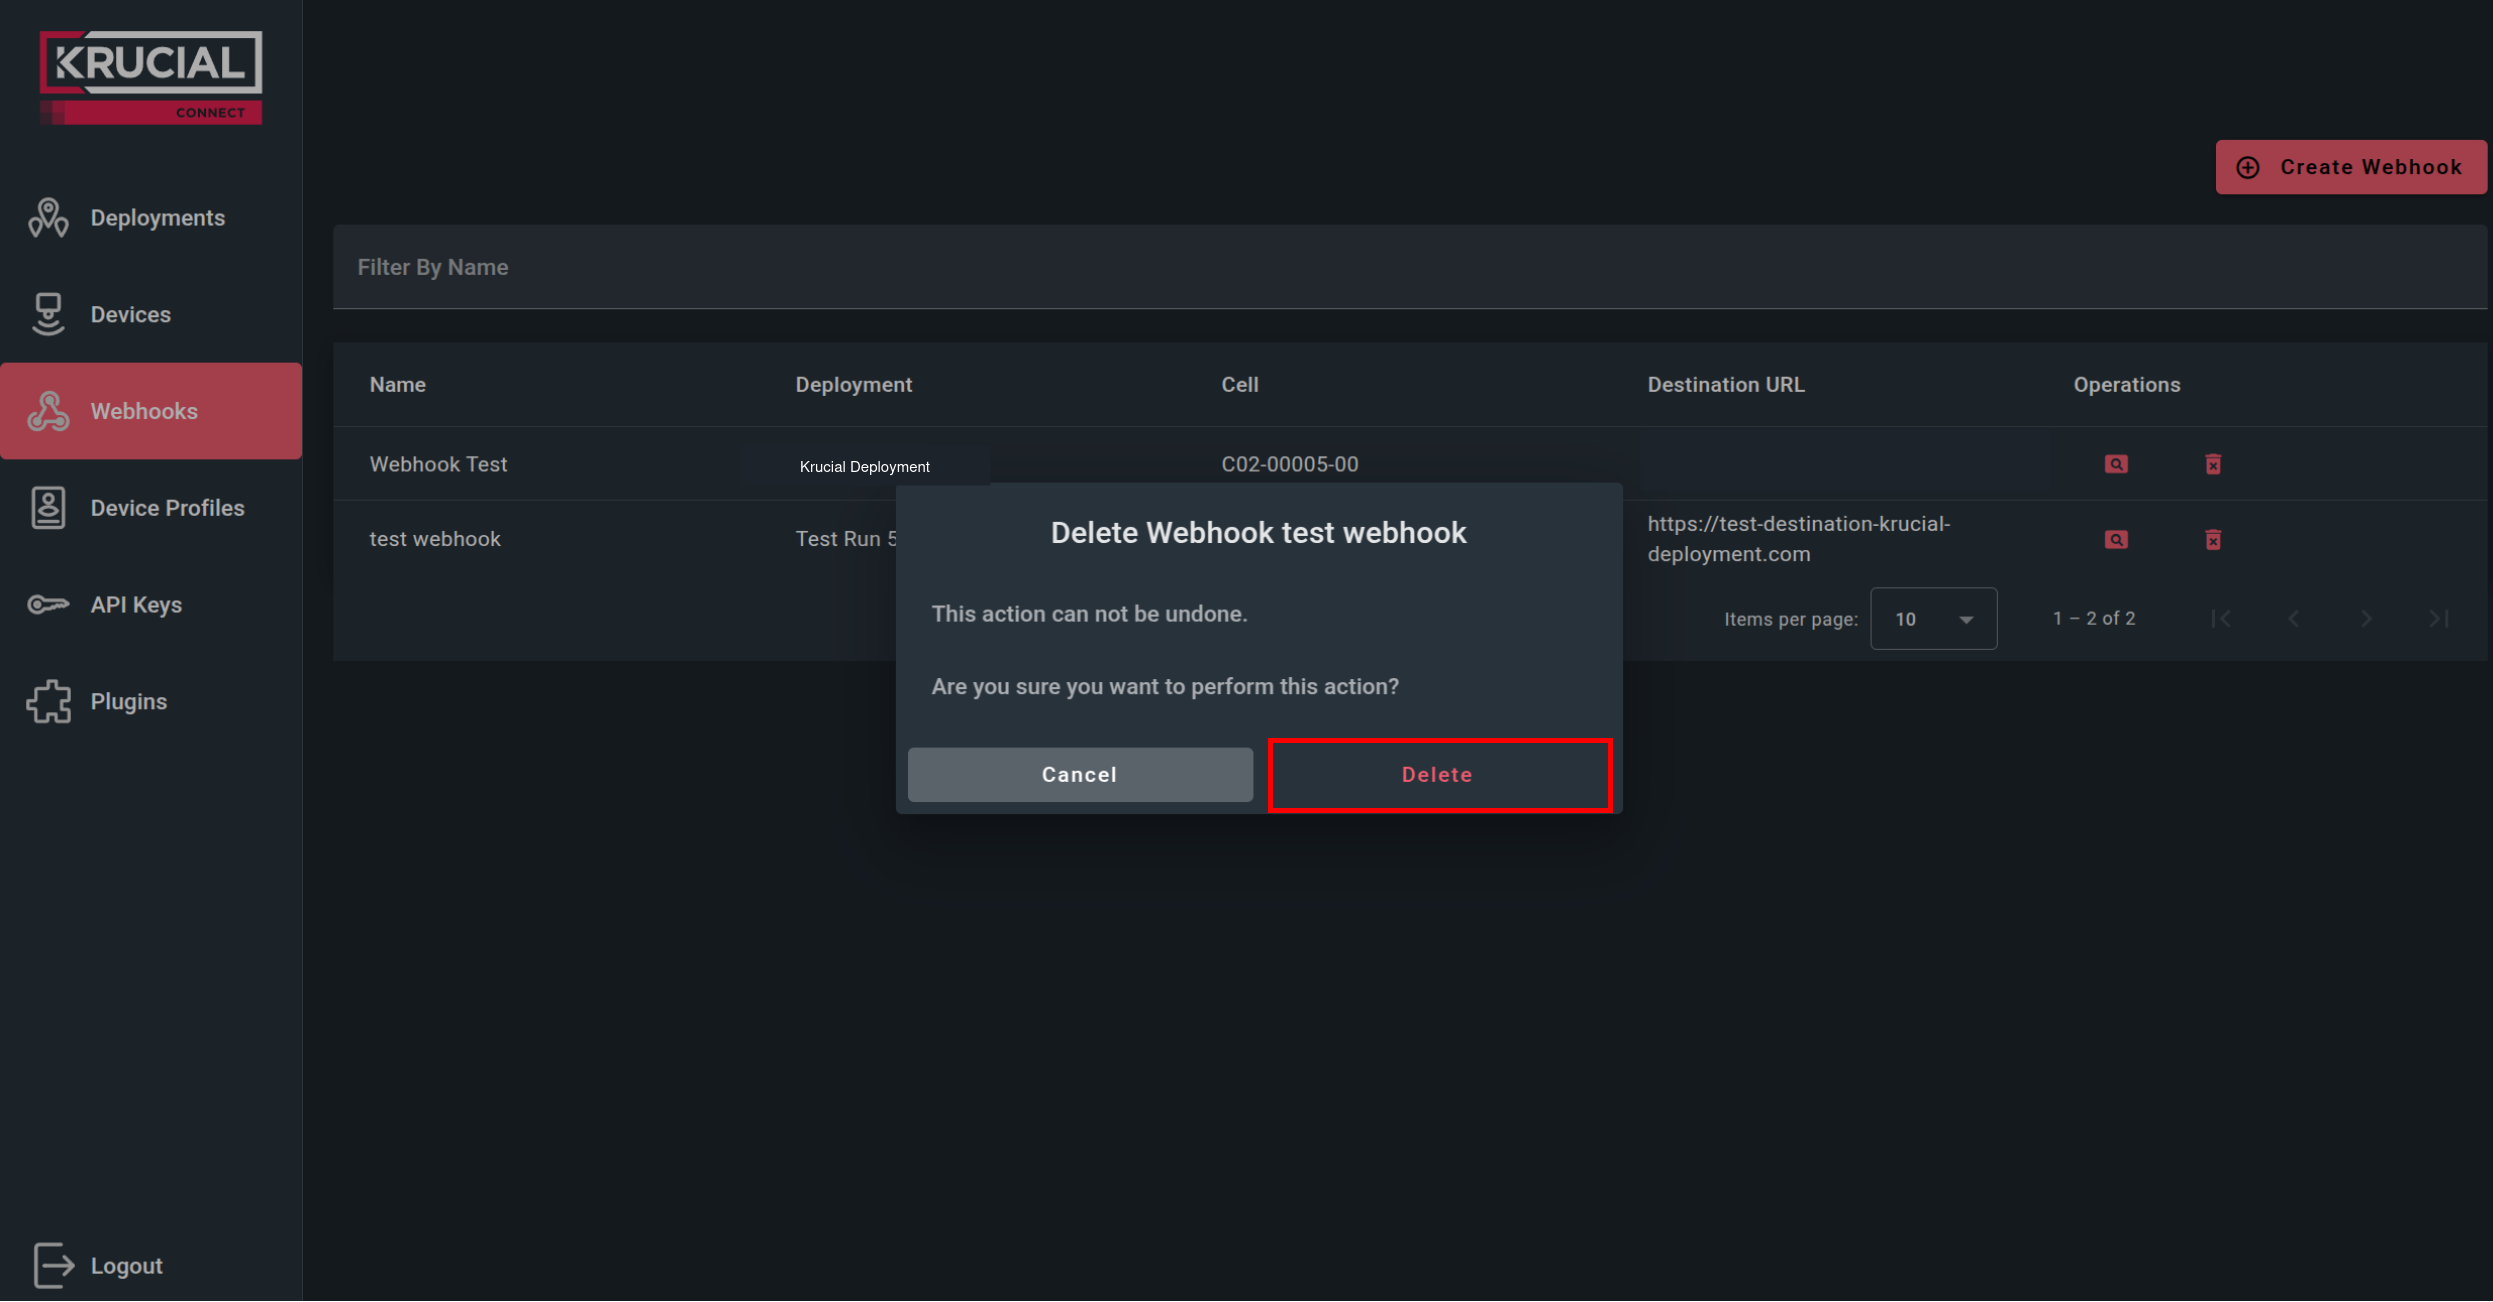
Task: Click the trash icon for Webhook Test
Action: (x=2212, y=464)
